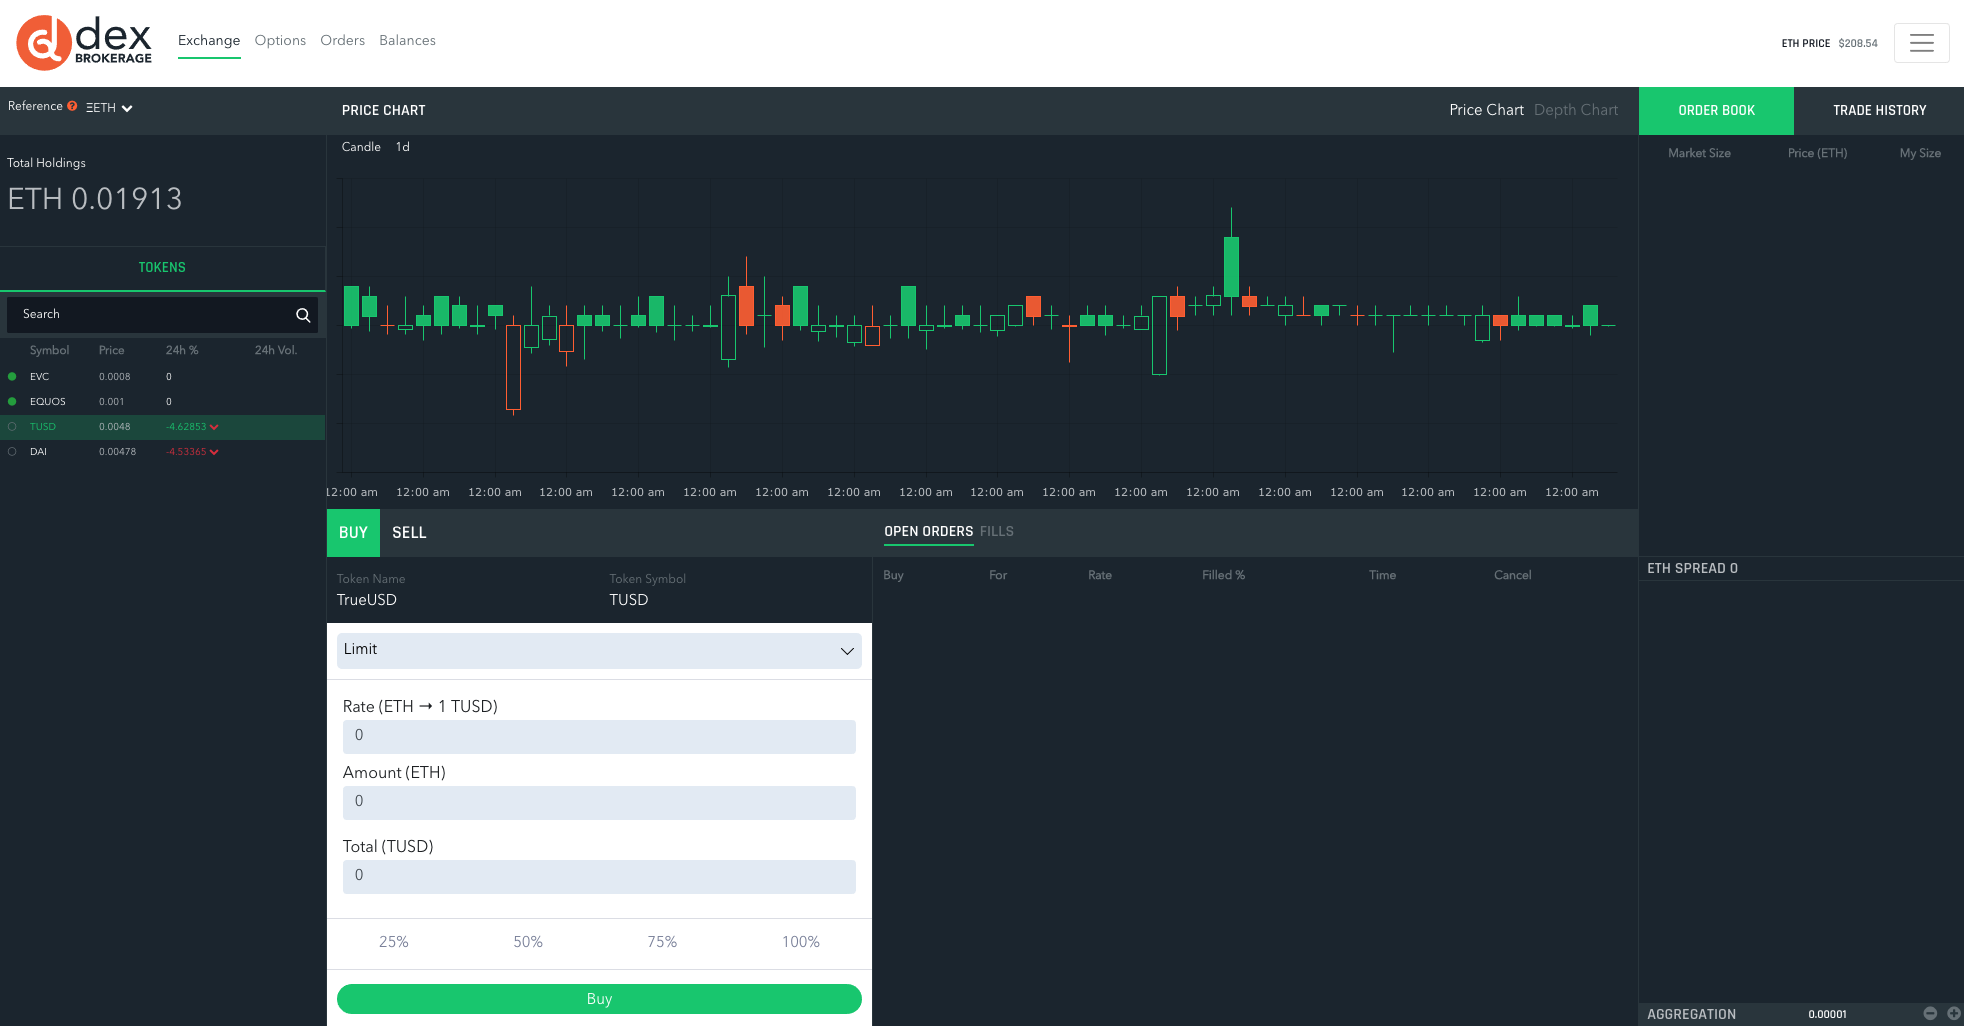
Task: Switch to the Sell tab
Action: pyautogui.click(x=409, y=533)
